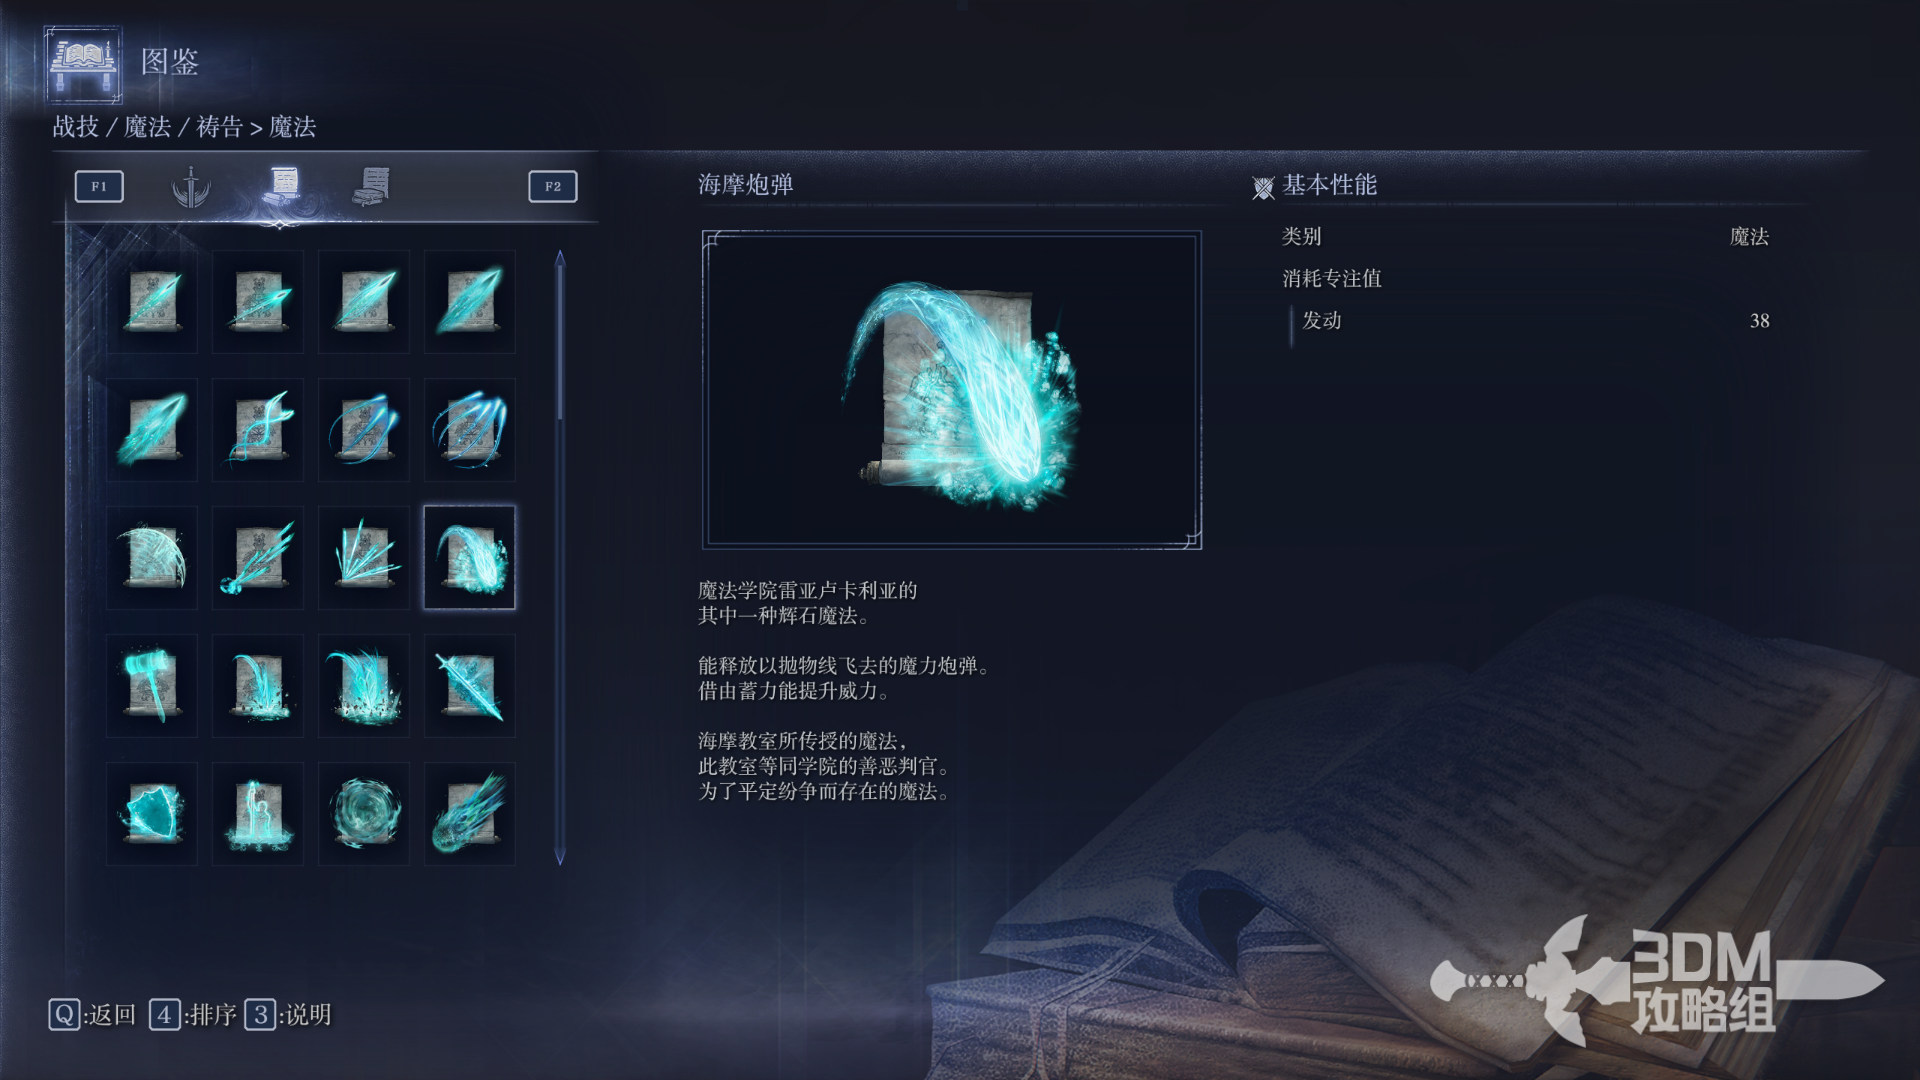Switch to the stacked books incantation tab
This screenshot has width=1920, height=1080.
point(372,186)
